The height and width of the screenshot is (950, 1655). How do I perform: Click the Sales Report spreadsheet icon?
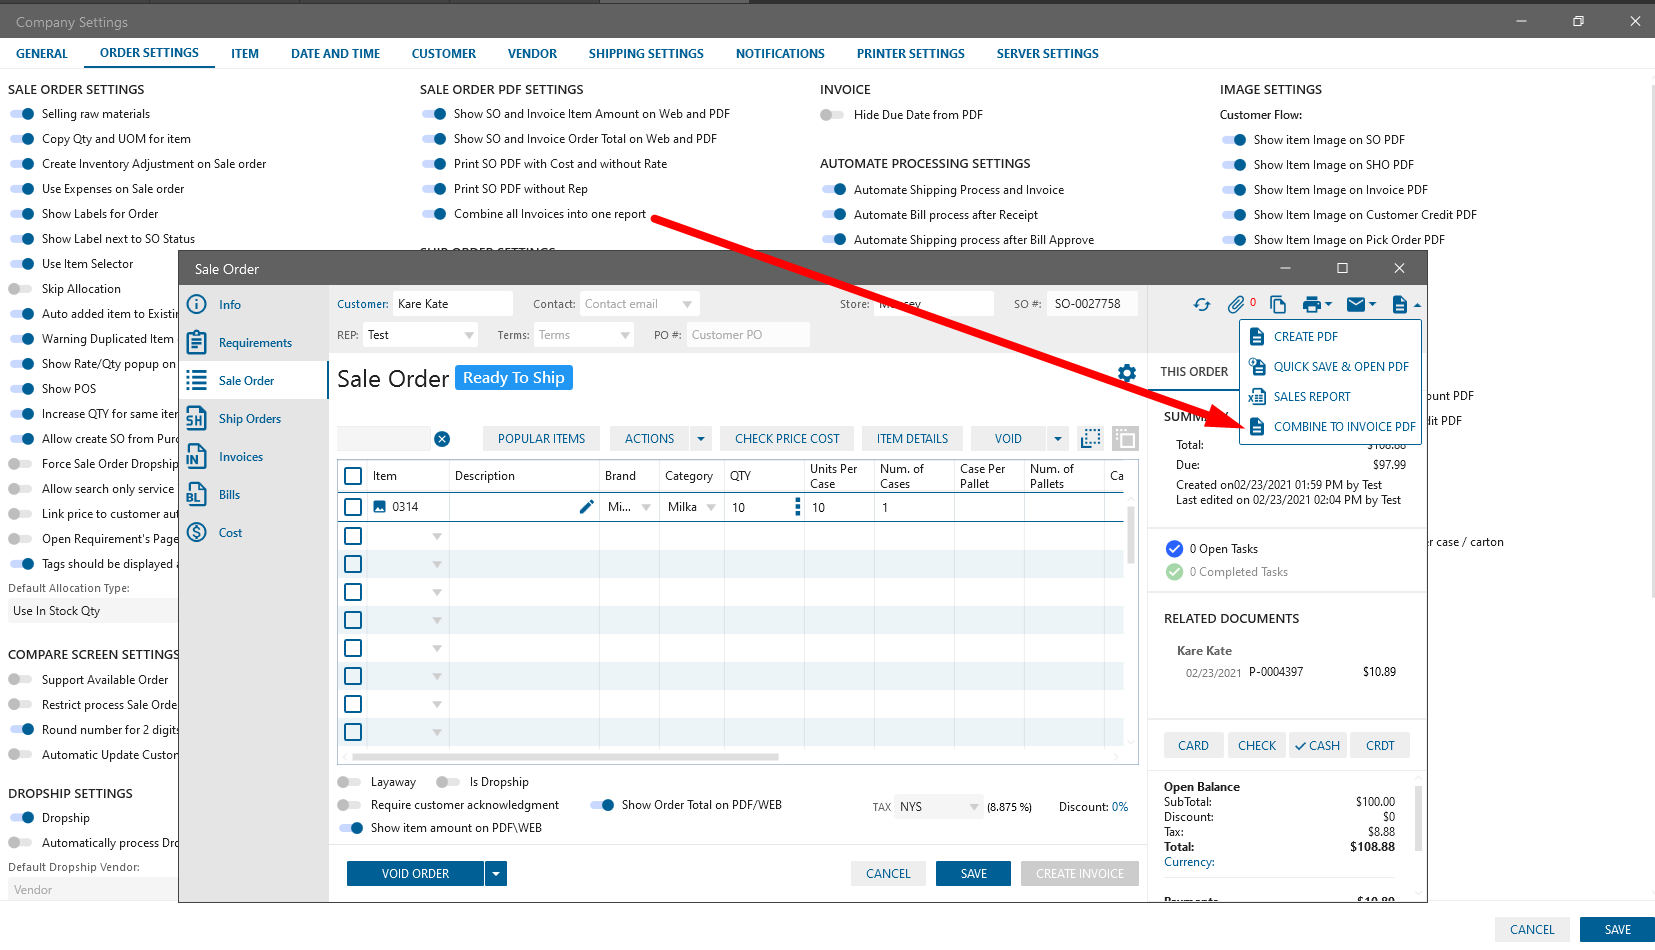coord(1257,397)
